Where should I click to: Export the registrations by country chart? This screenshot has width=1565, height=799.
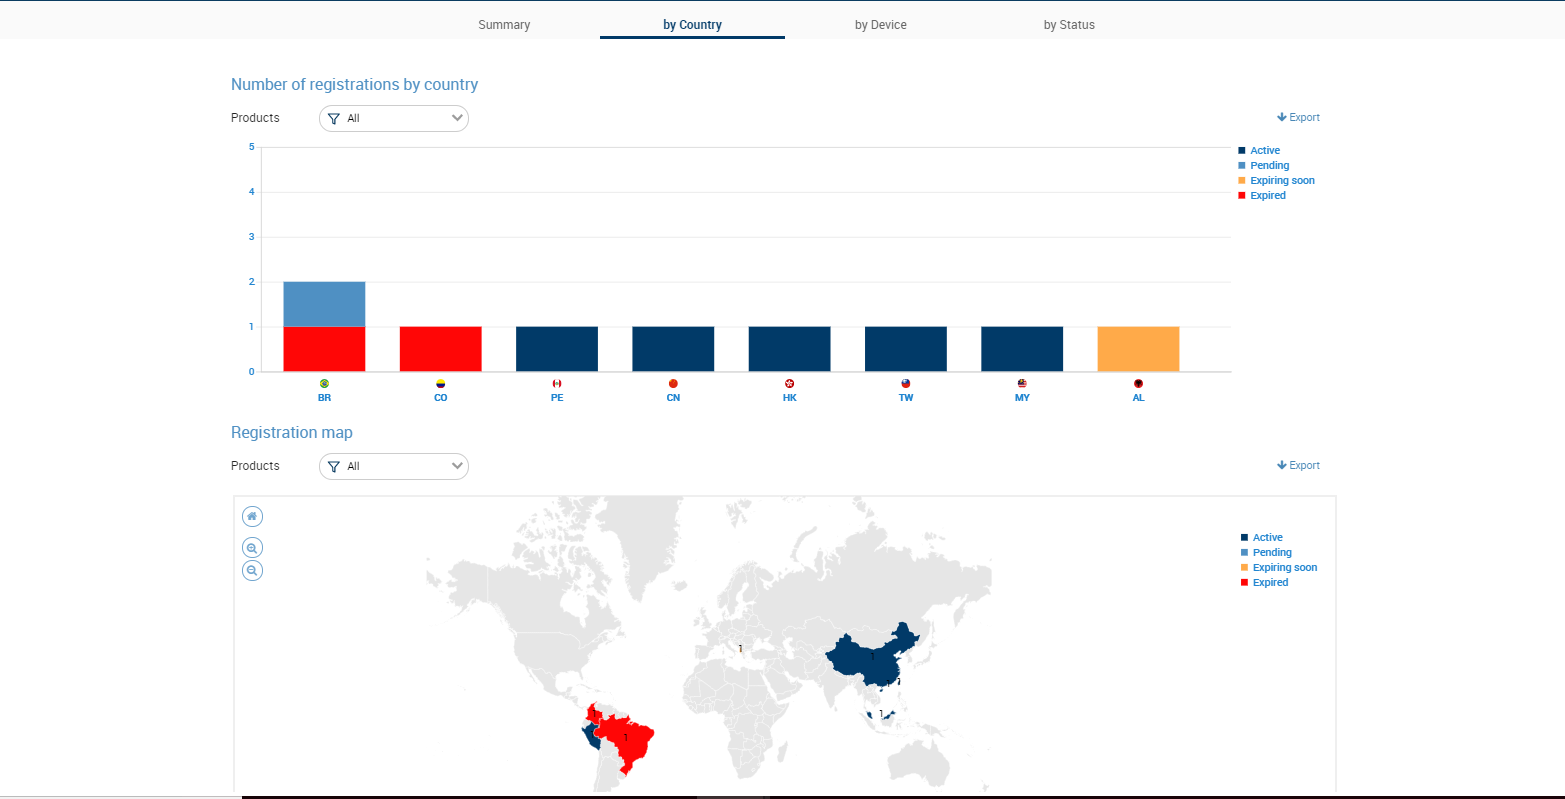[x=1298, y=117]
